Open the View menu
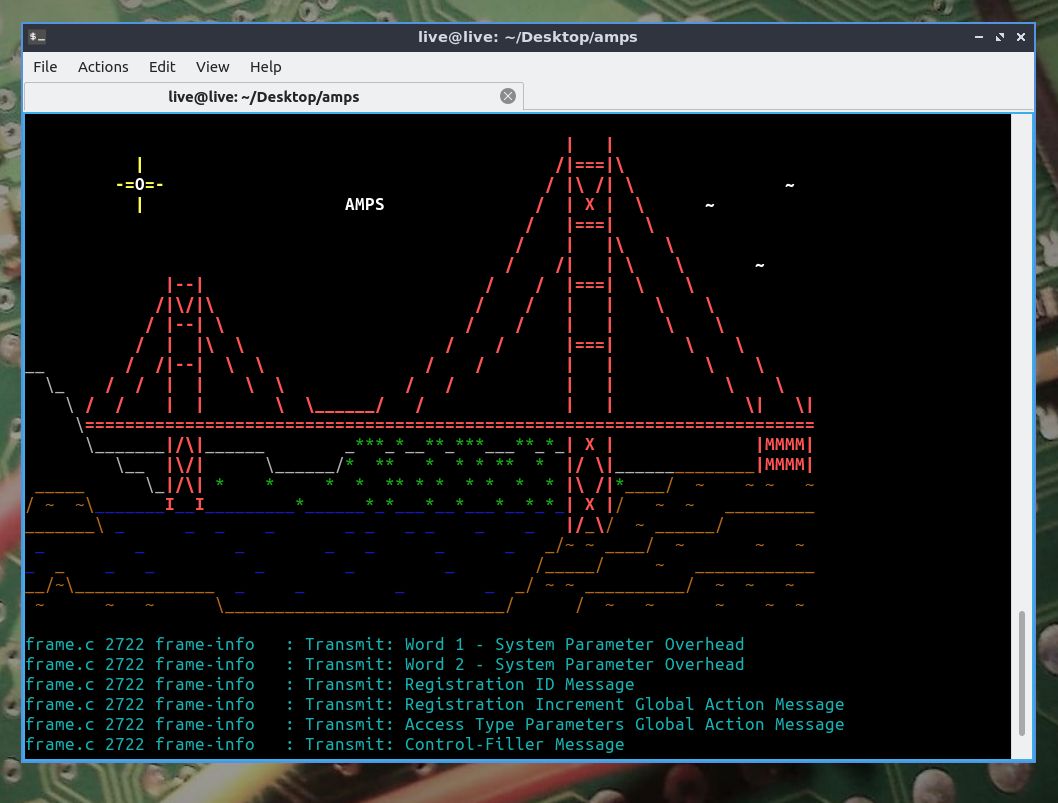The image size is (1058, 803). coord(213,67)
